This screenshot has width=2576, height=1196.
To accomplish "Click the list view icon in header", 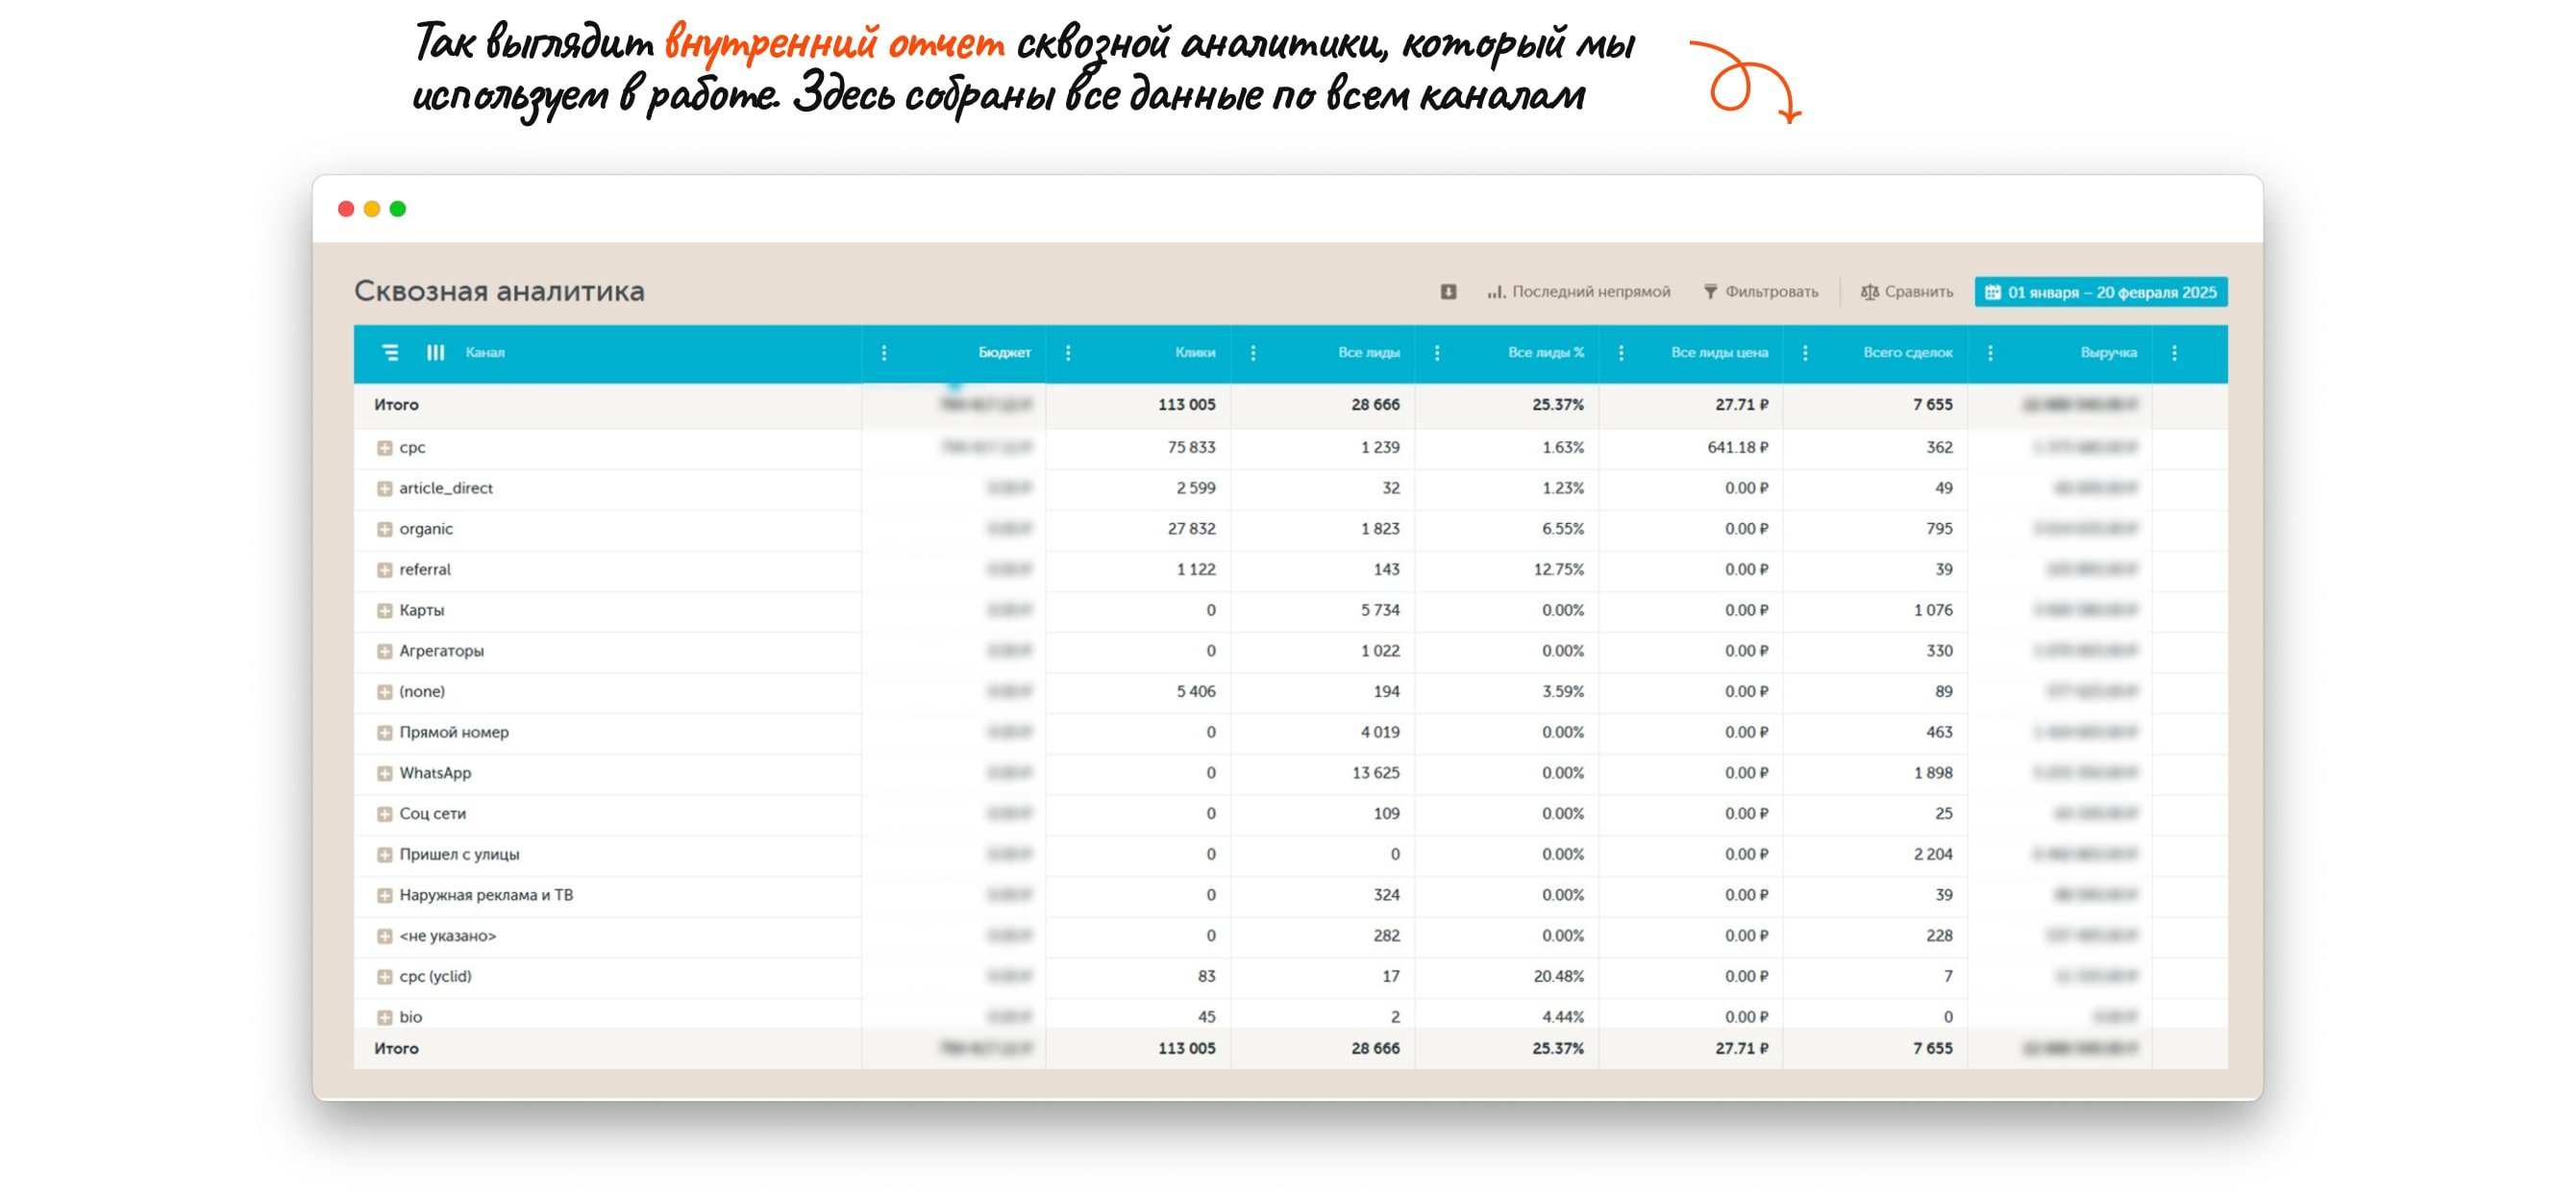I will point(390,353).
